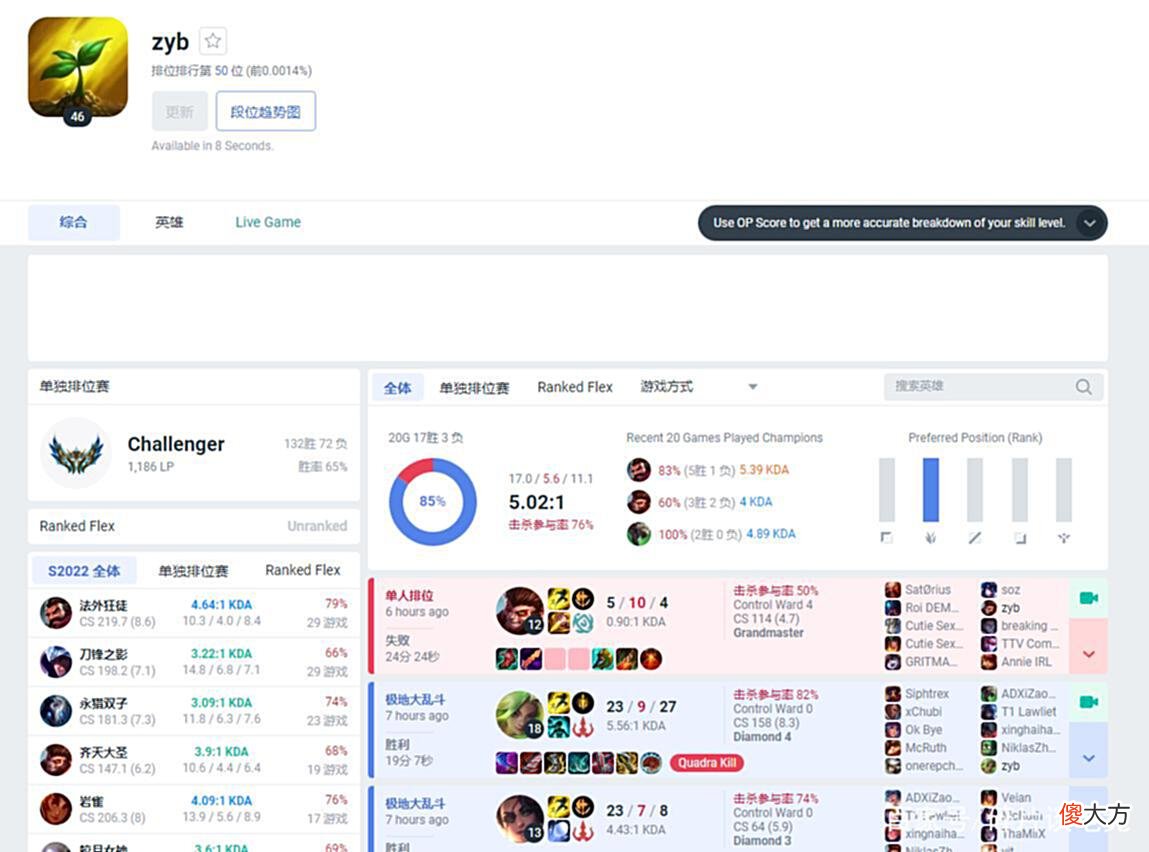Click the mid lane position icon
The width and height of the screenshot is (1149, 852).
coord(975,538)
